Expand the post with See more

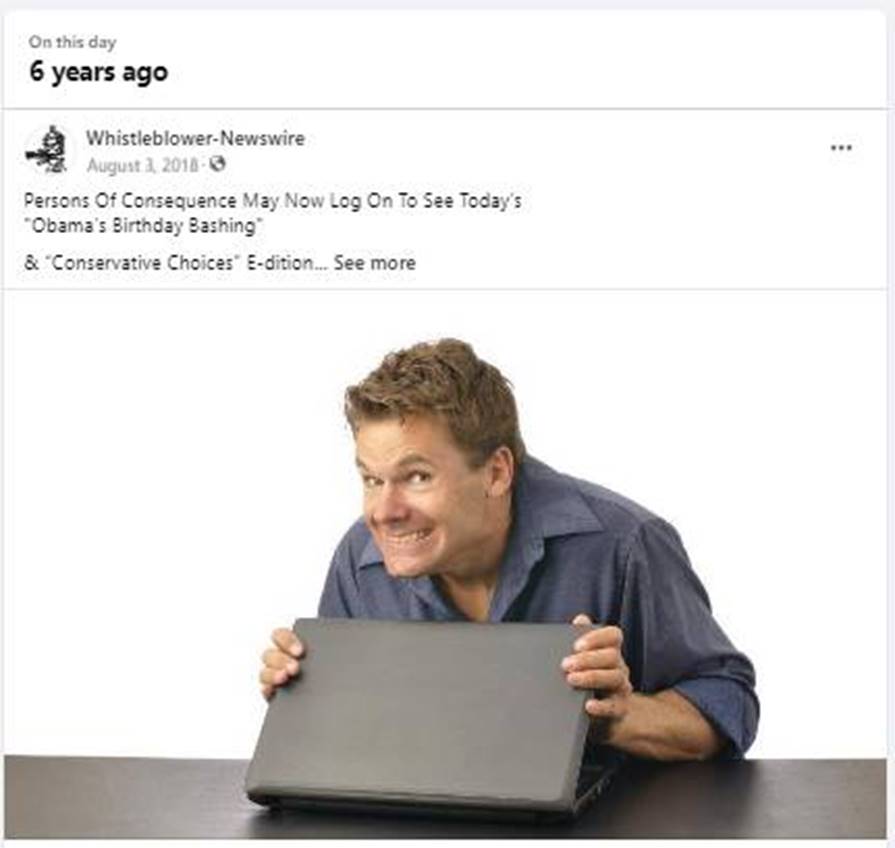[374, 263]
